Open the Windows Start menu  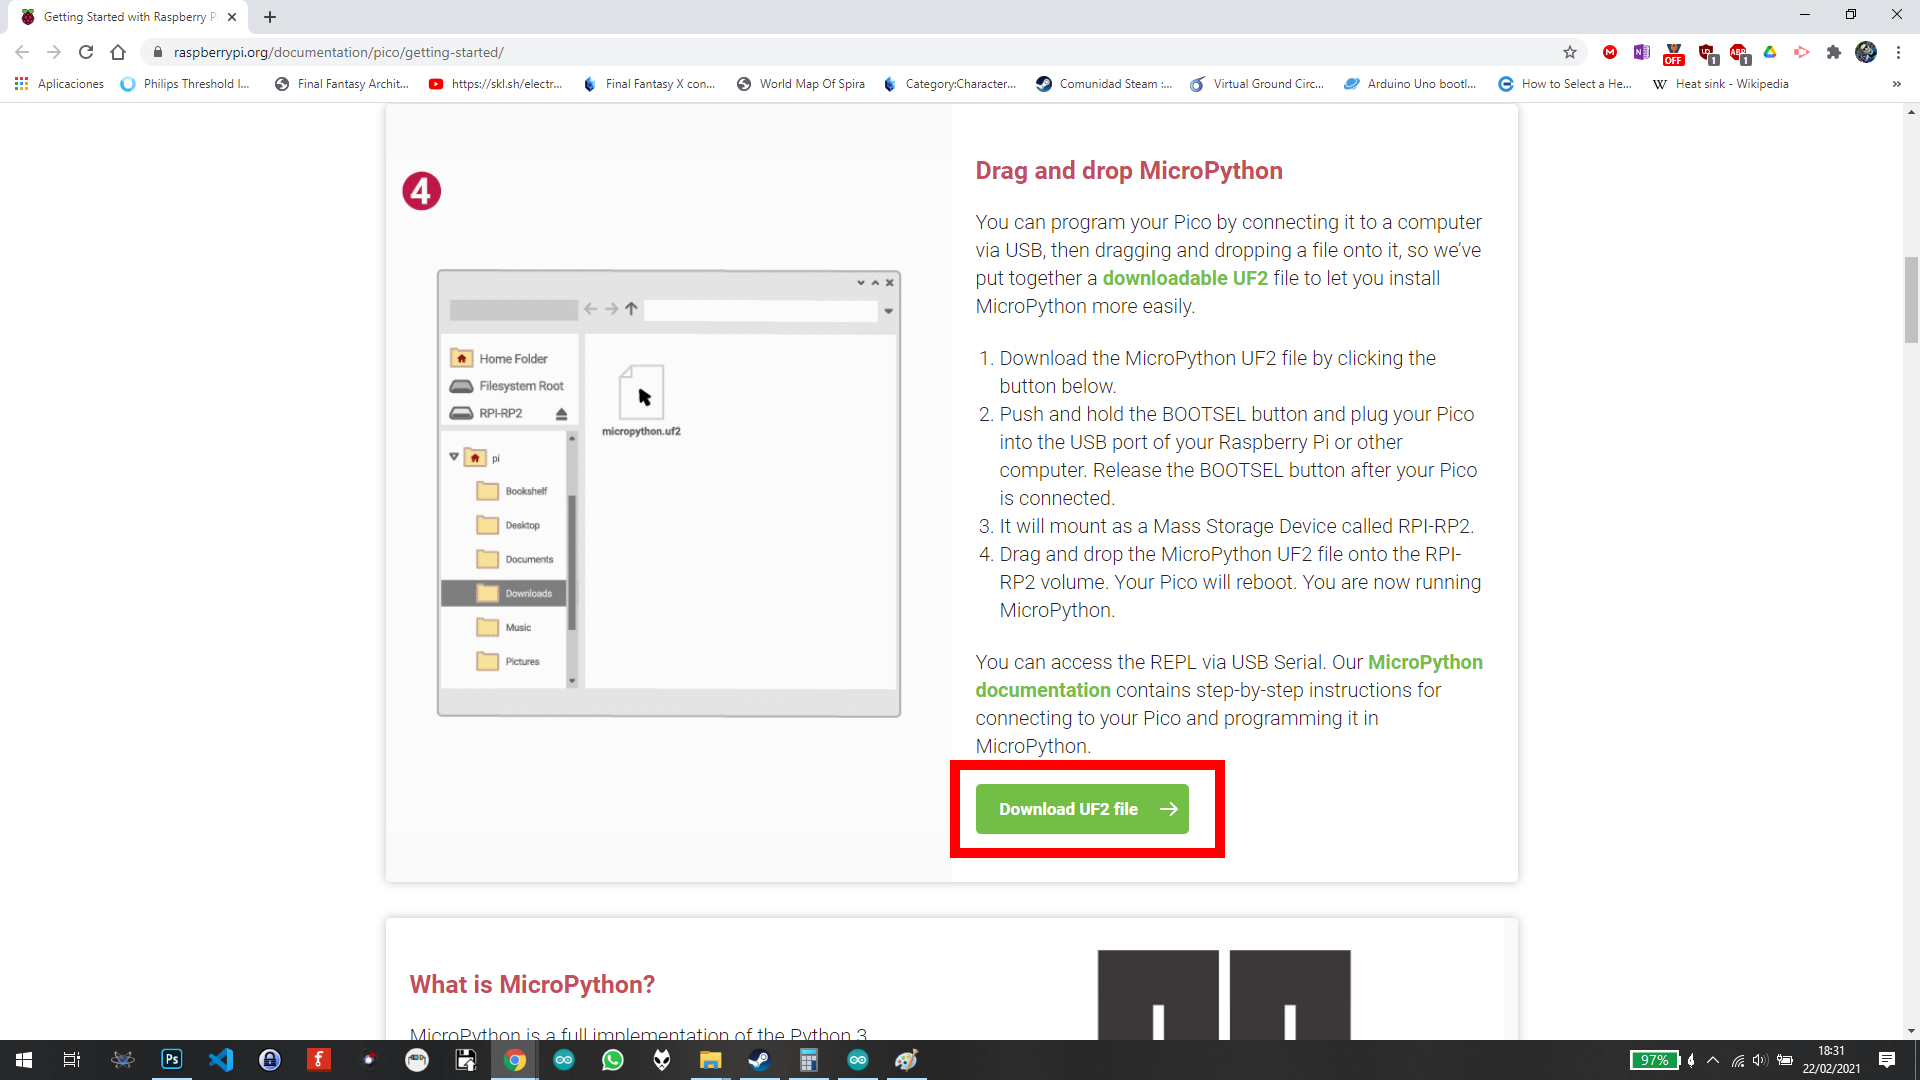[24, 1060]
